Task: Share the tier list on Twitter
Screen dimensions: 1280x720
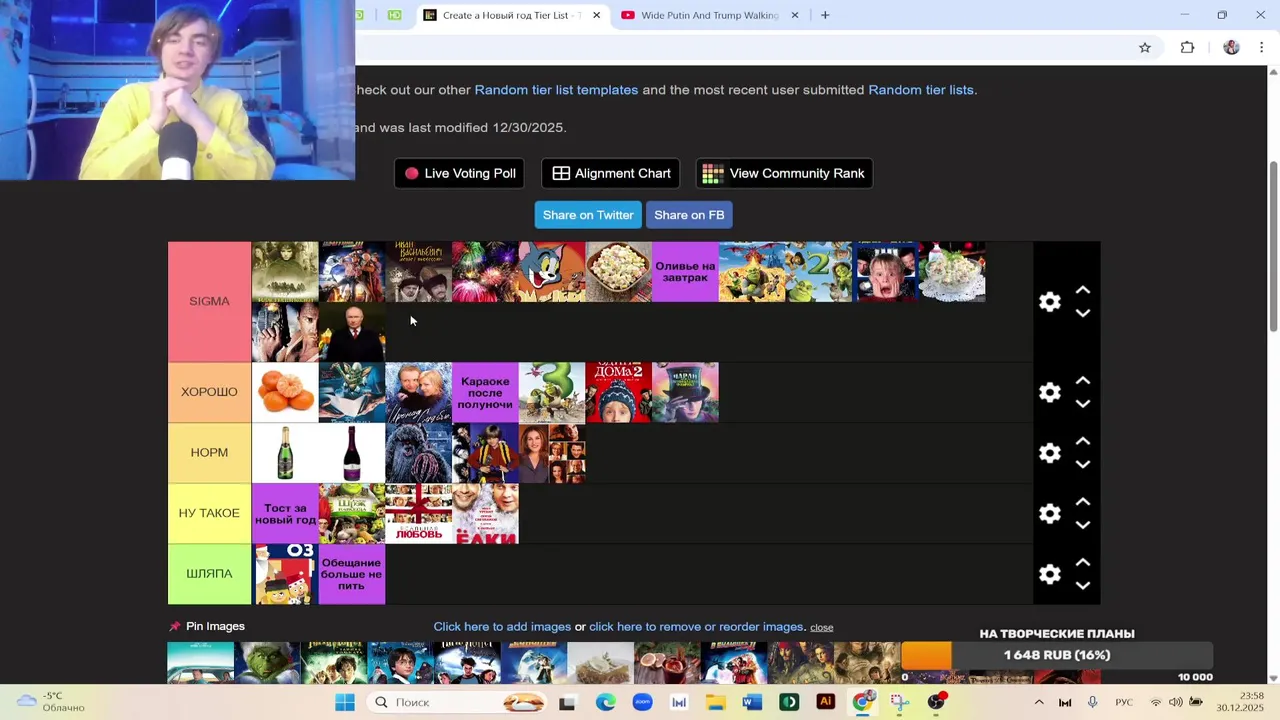Action: 588,215
